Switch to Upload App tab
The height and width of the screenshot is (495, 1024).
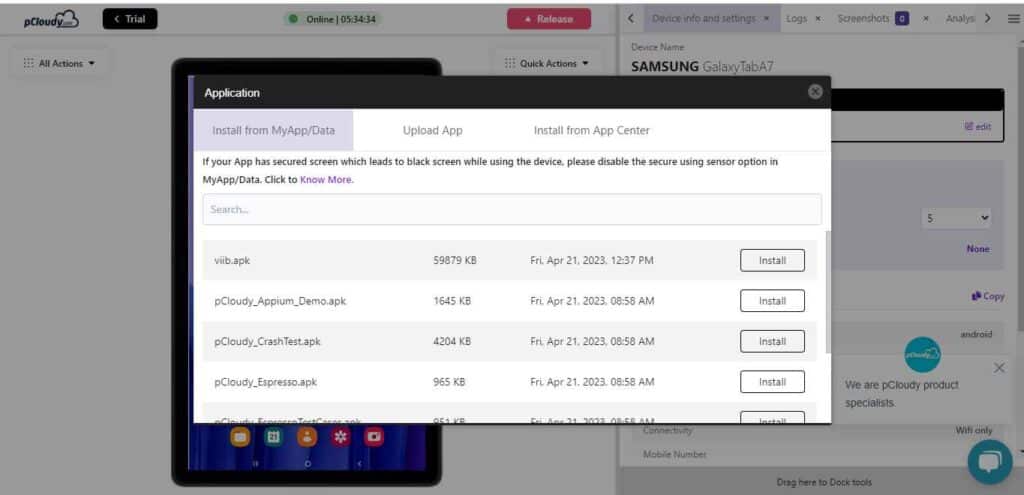(432, 131)
